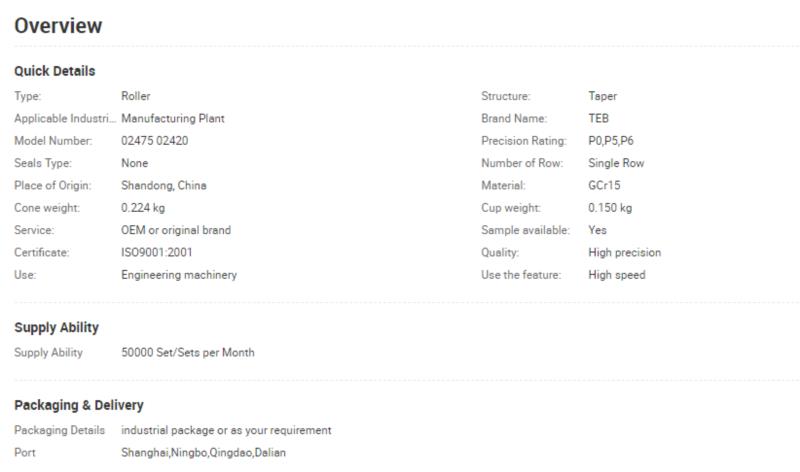Select the GCr15 material value
This screenshot has height=472, width=800.
point(604,185)
